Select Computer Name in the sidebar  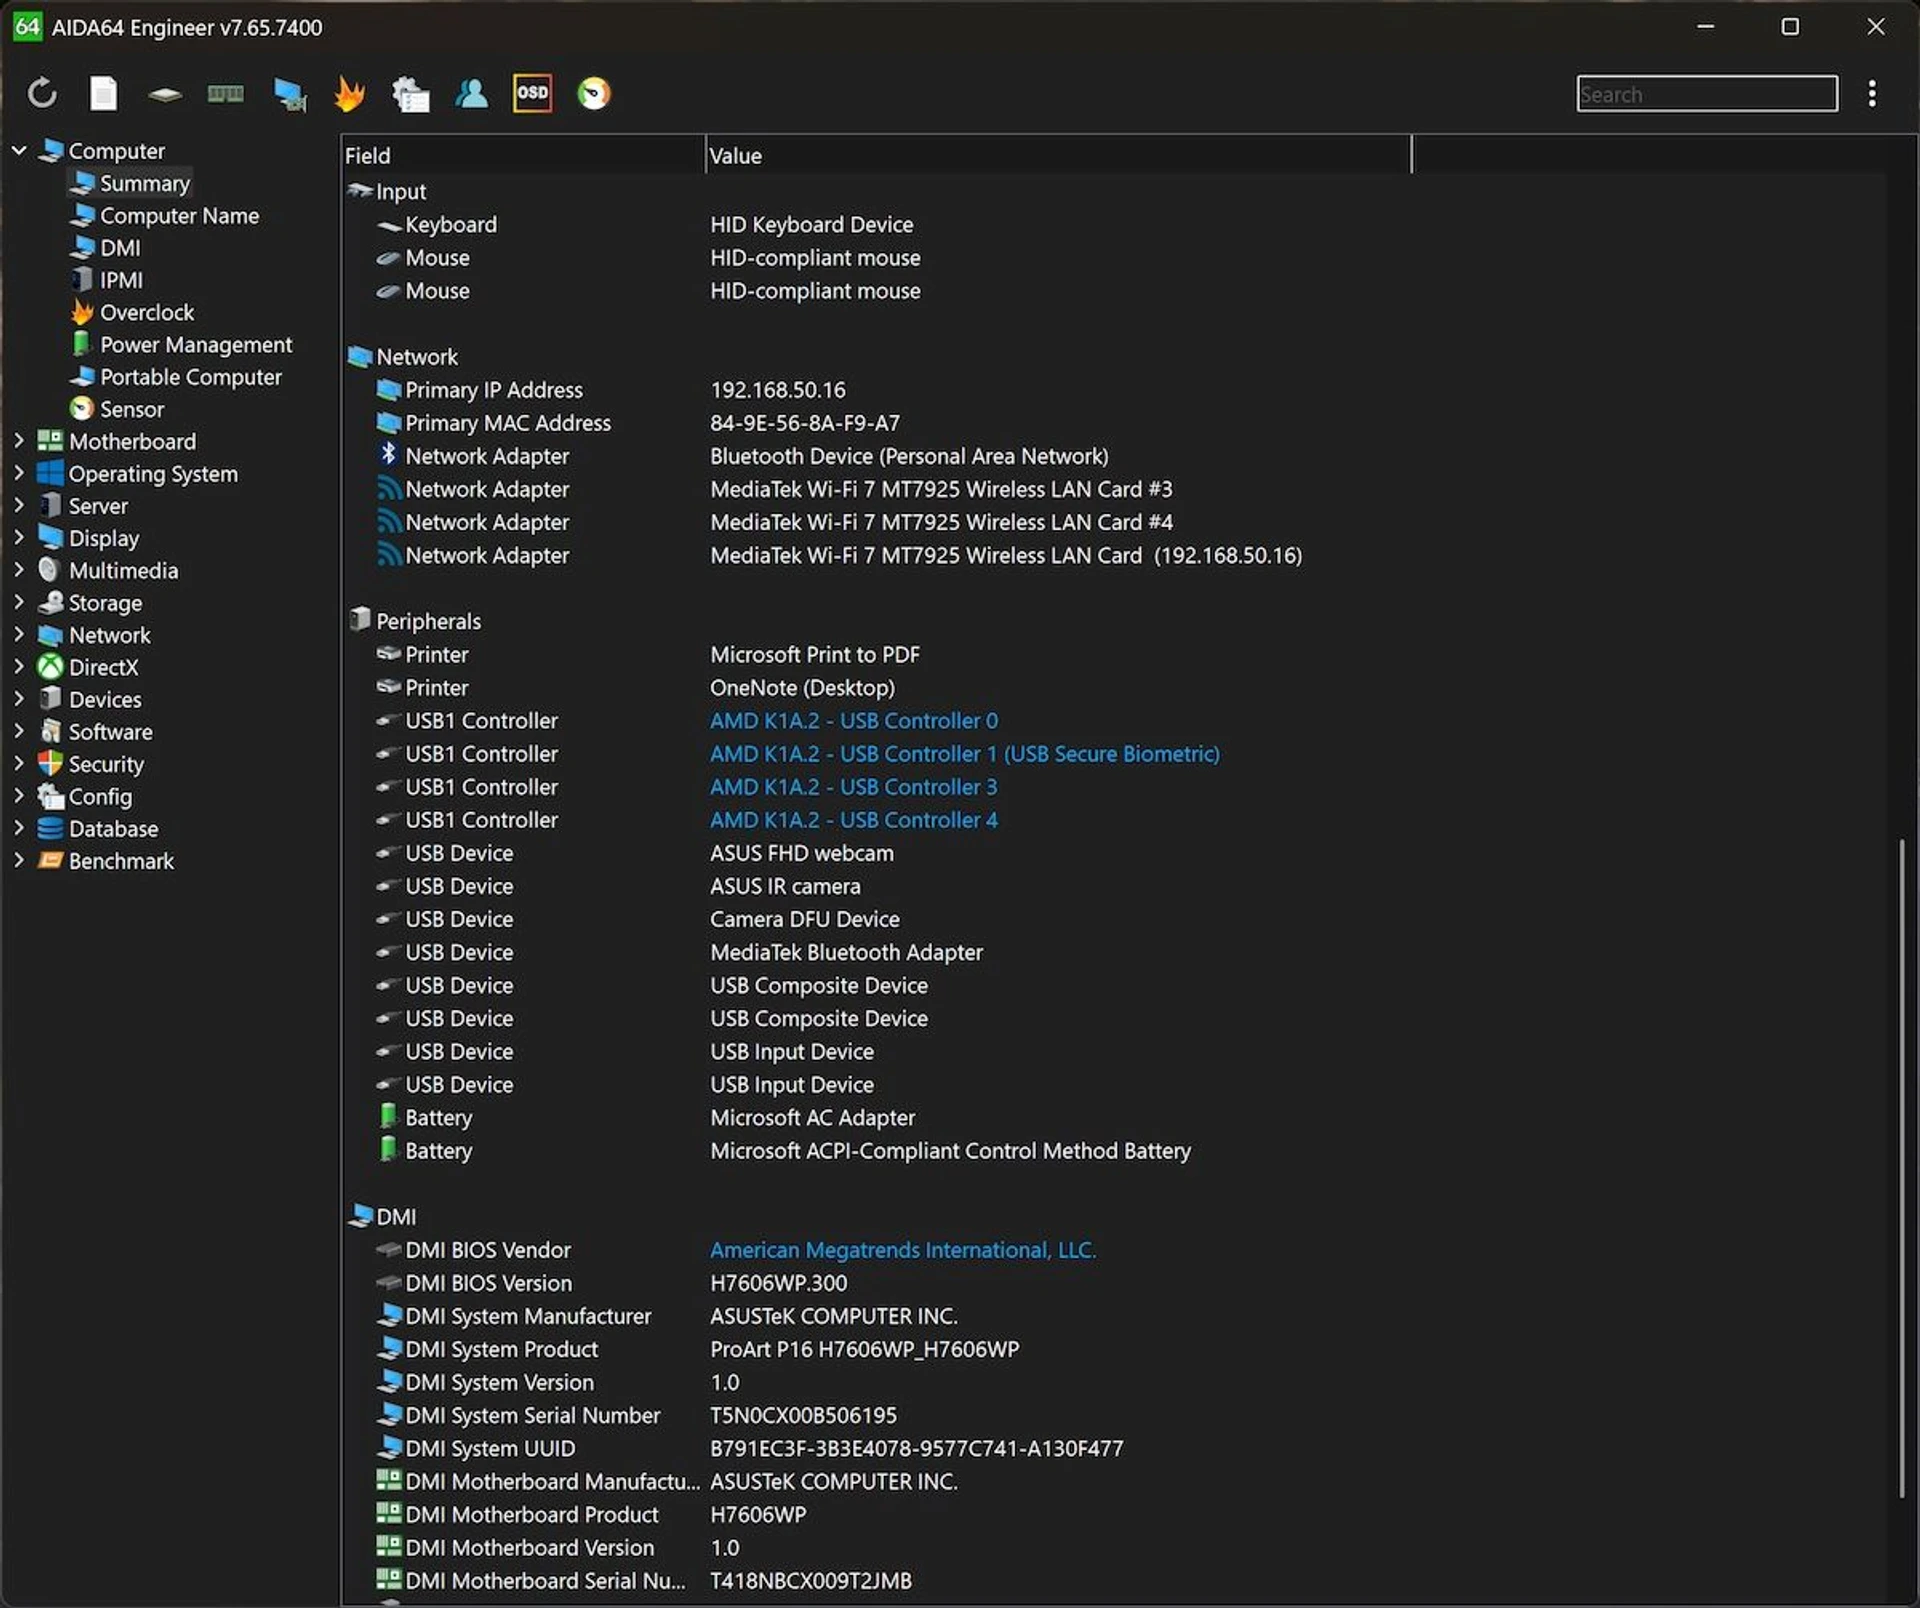click(x=165, y=215)
